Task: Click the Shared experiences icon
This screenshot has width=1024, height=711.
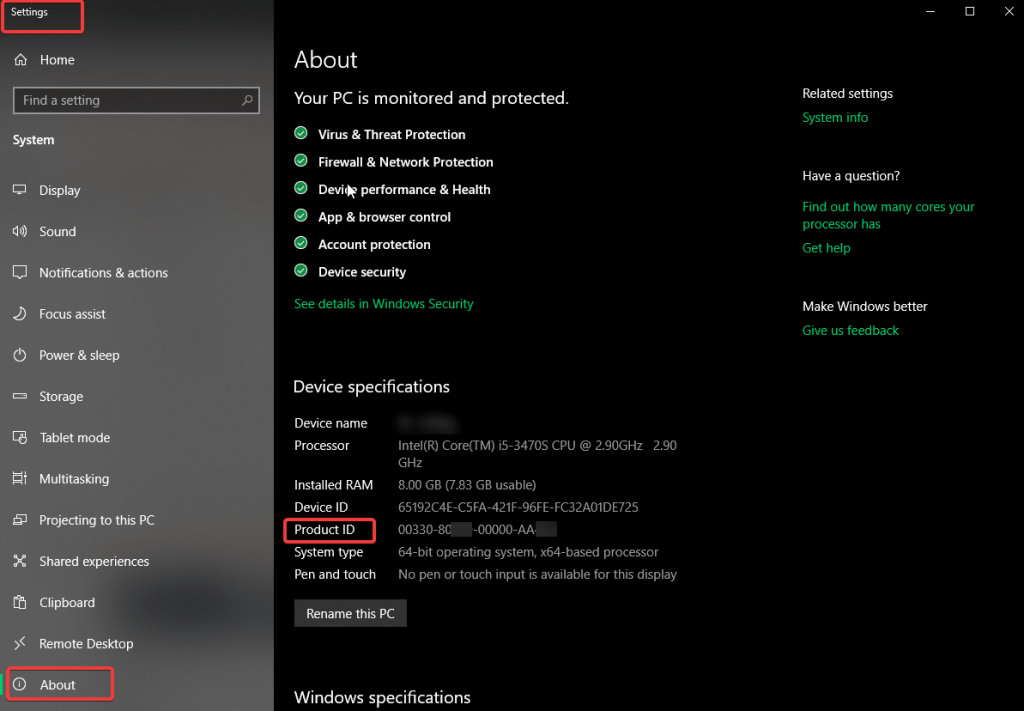Action: pyautogui.click(x=20, y=561)
